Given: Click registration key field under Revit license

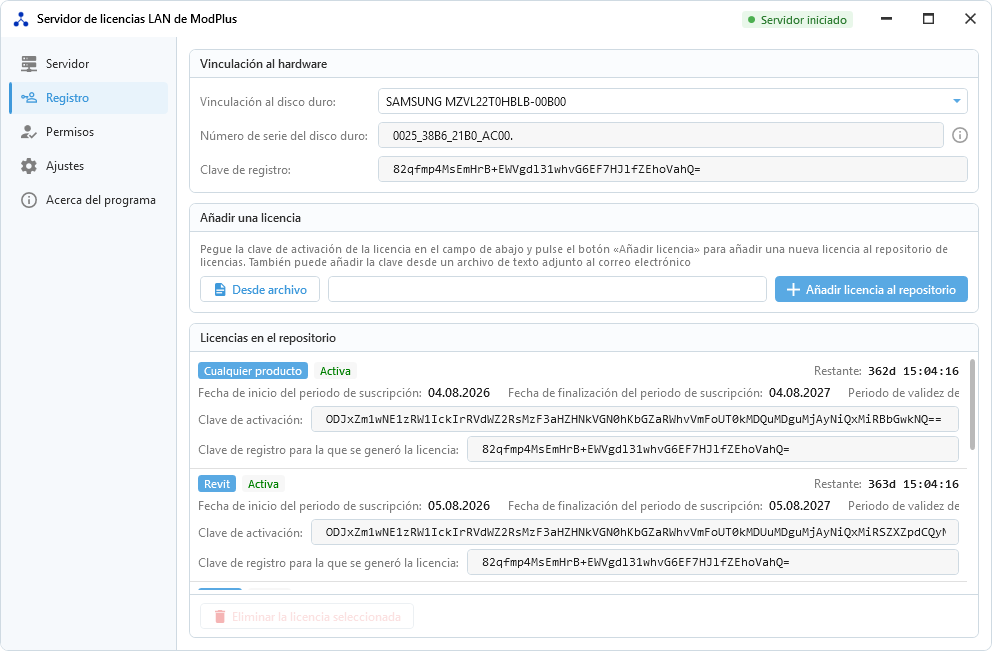Looking at the screenshot, I should pos(712,562).
